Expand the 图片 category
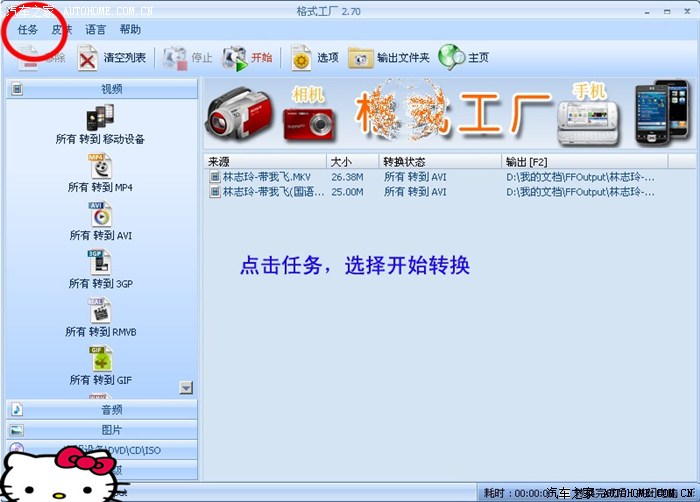The height and width of the screenshot is (502, 700). click(x=102, y=430)
